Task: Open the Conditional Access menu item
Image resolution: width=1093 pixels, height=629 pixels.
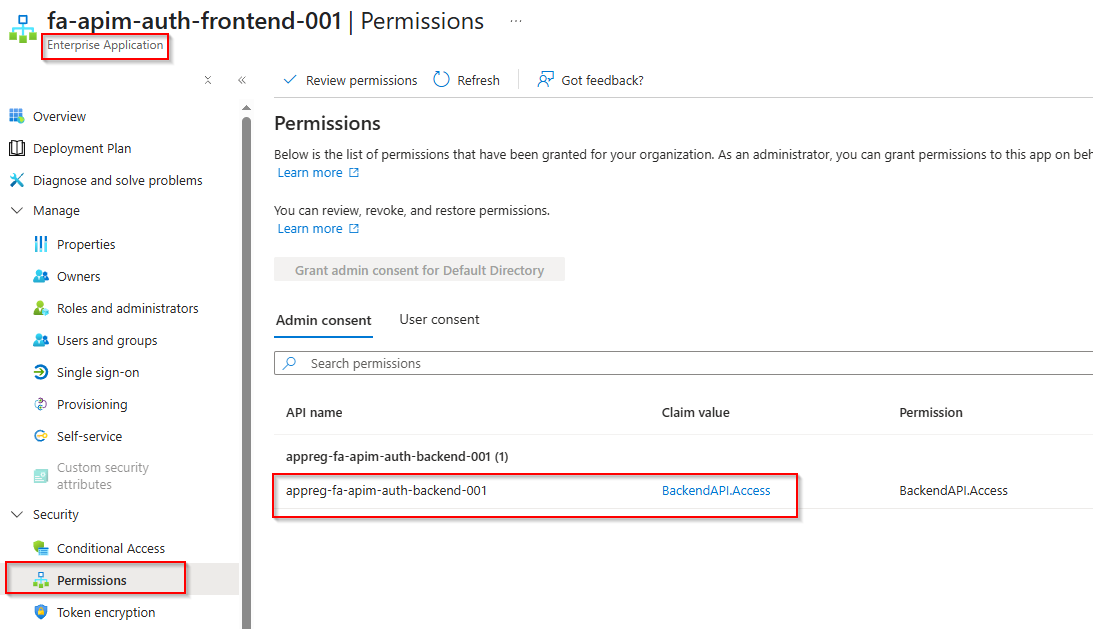Action: (x=111, y=549)
